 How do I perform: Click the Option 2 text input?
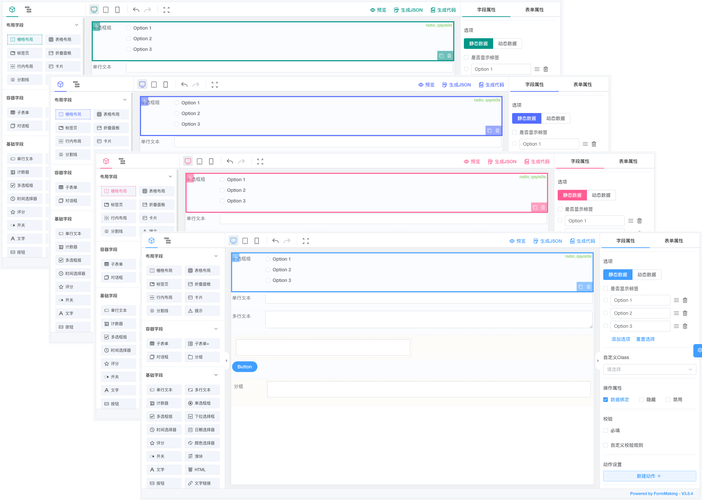tap(640, 313)
